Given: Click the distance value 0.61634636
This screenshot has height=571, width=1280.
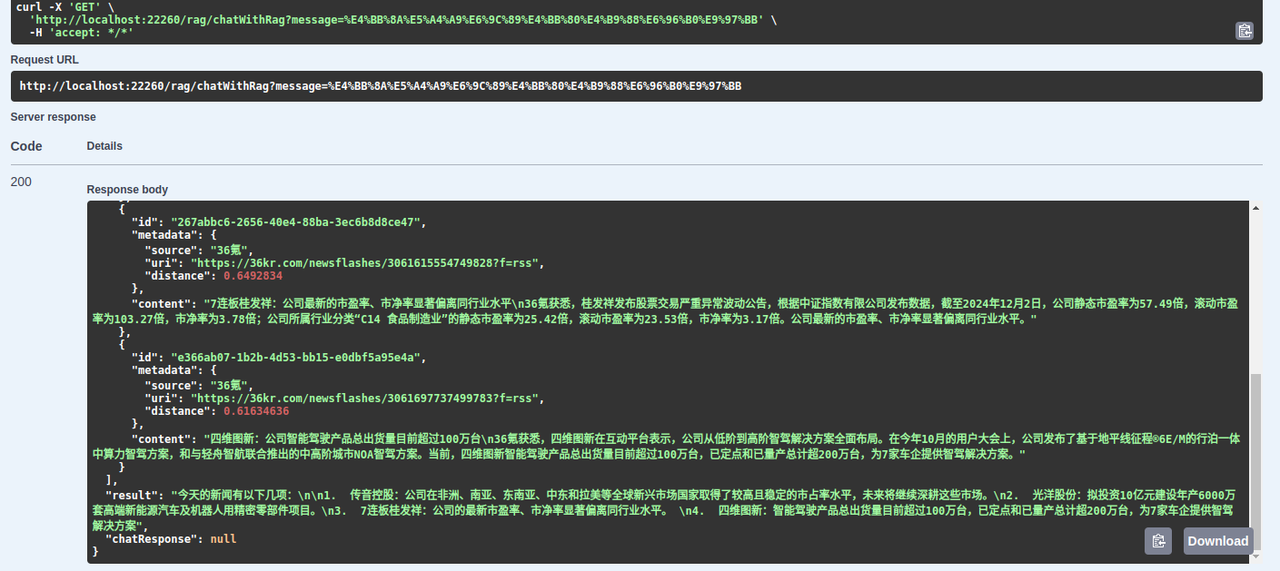Looking at the screenshot, I should [256, 411].
